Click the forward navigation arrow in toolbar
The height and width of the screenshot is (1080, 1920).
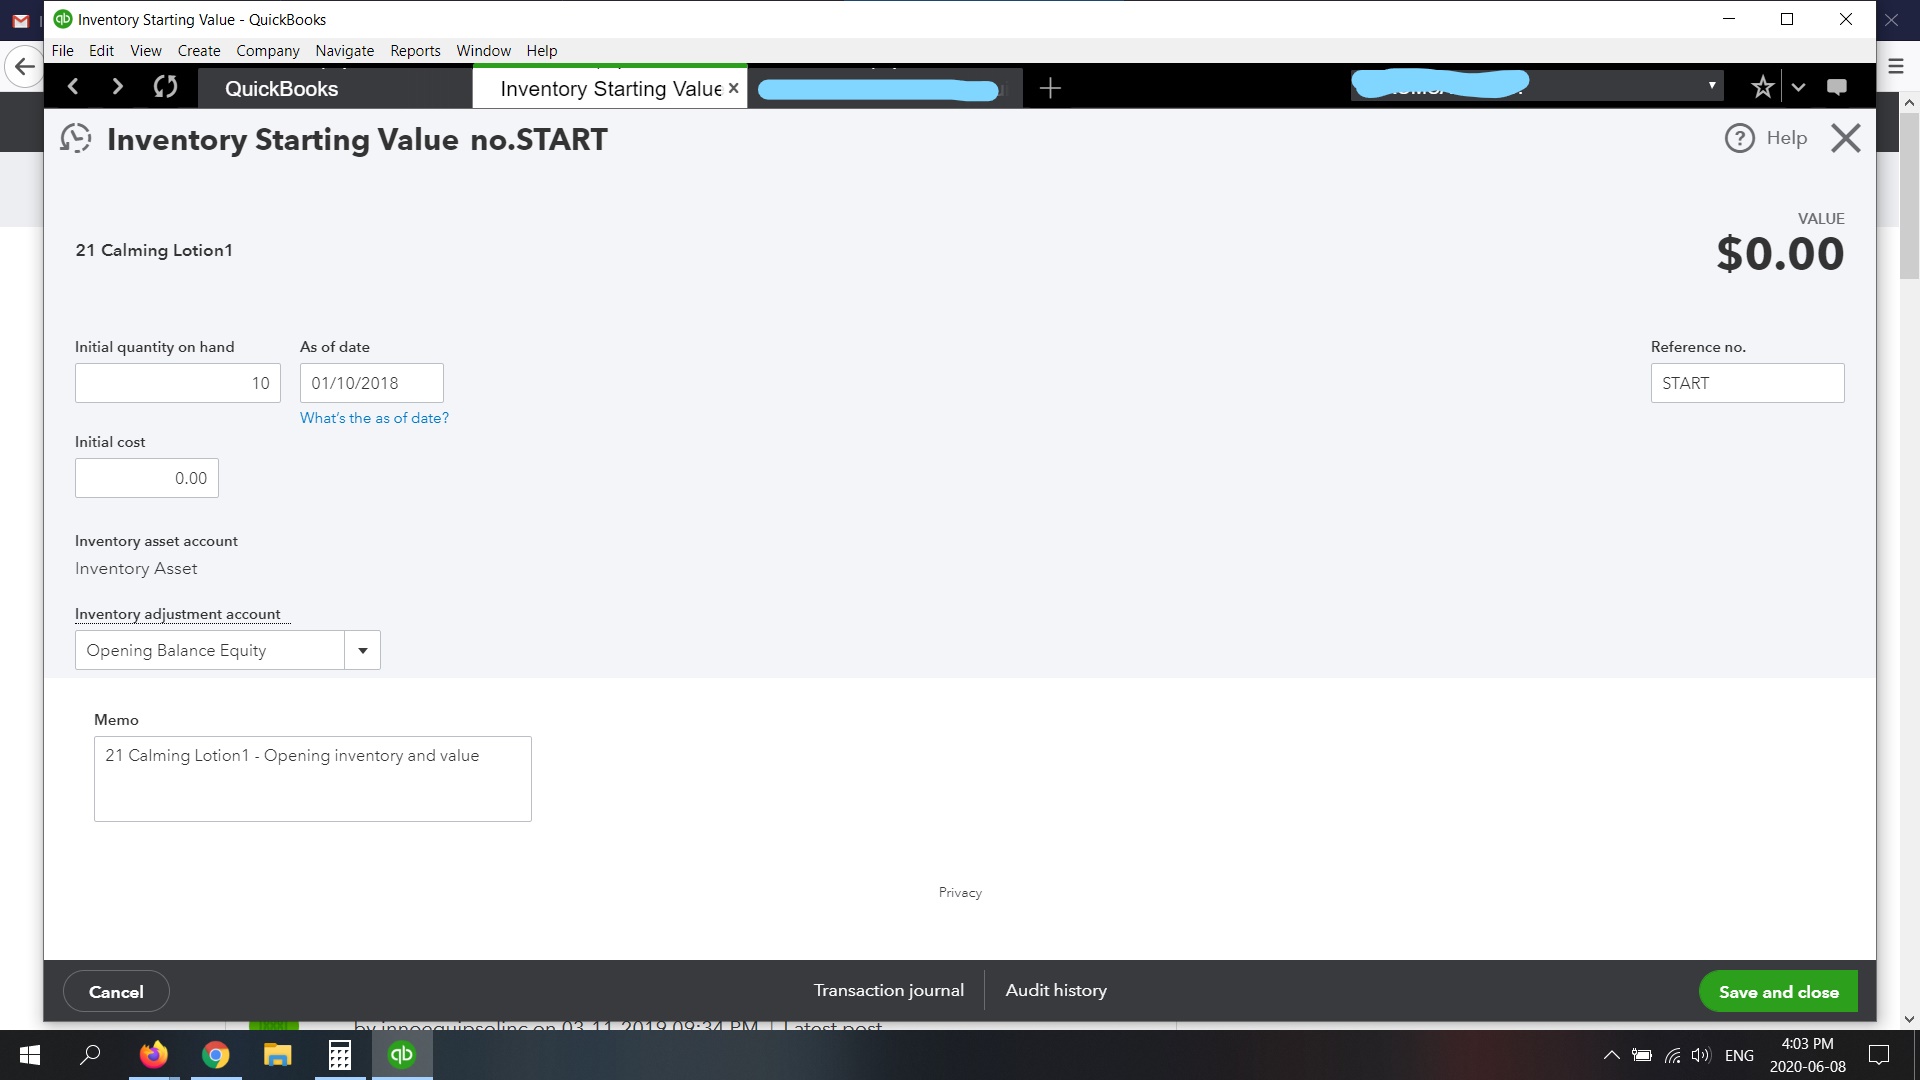point(118,87)
